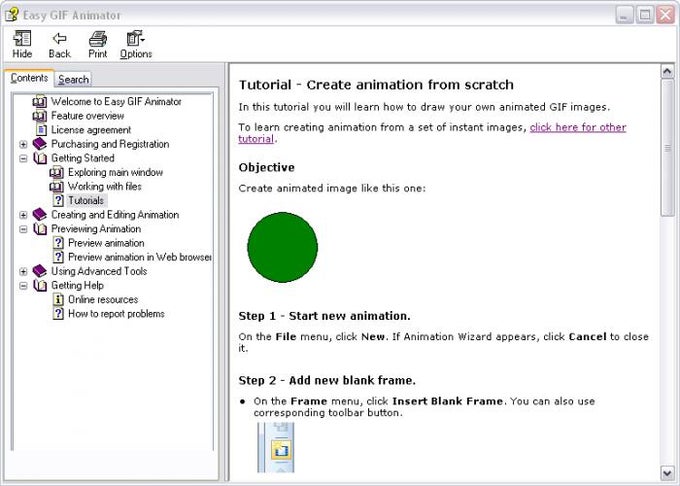Image resolution: width=680 pixels, height=486 pixels.
Task: Click the content scrollbar up arrow
Action: [x=667, y=72]
